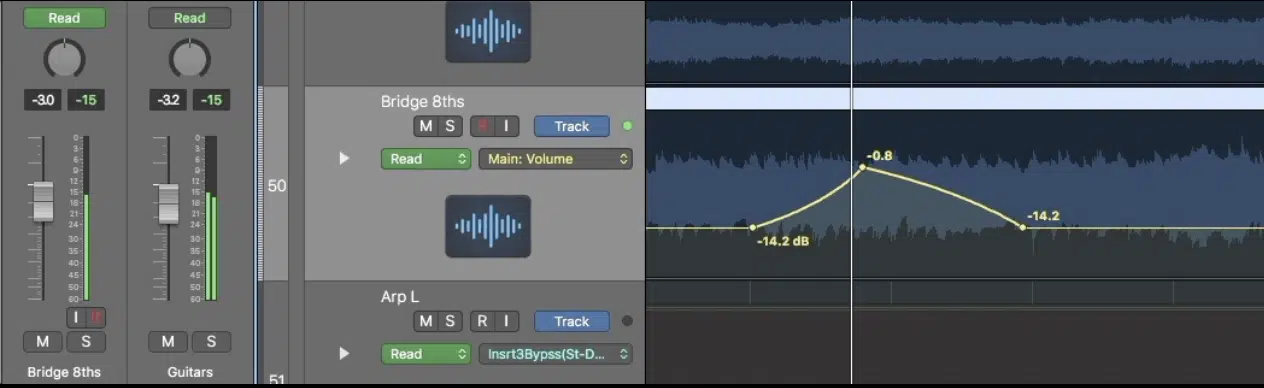The width and height of the screenshot is (1264, 388).
Task: Mute the Bridge 8ths track header
Action: tap(426, 126)
